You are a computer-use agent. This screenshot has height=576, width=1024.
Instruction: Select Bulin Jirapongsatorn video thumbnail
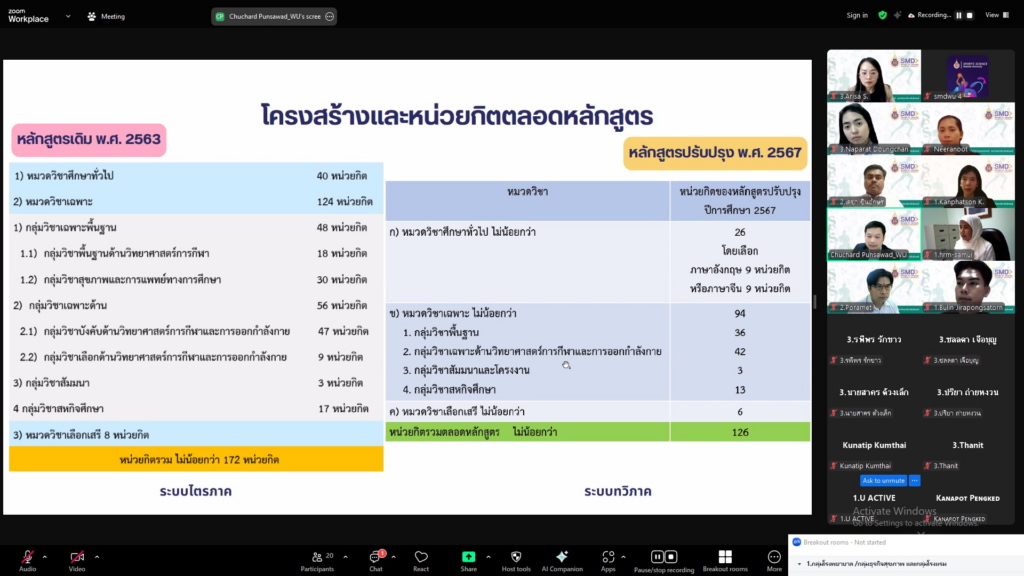point(968,287)
